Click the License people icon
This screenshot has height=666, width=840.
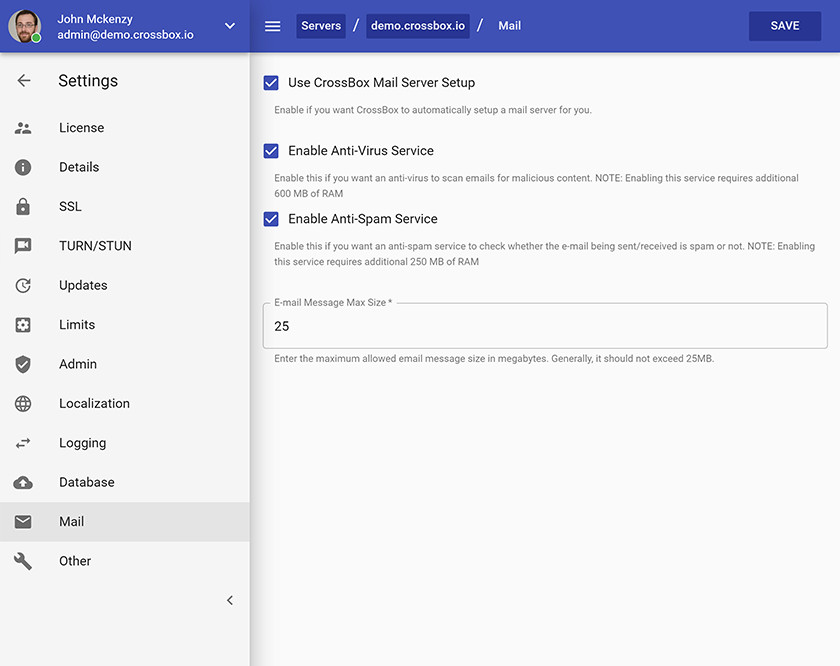pos(23,128)
